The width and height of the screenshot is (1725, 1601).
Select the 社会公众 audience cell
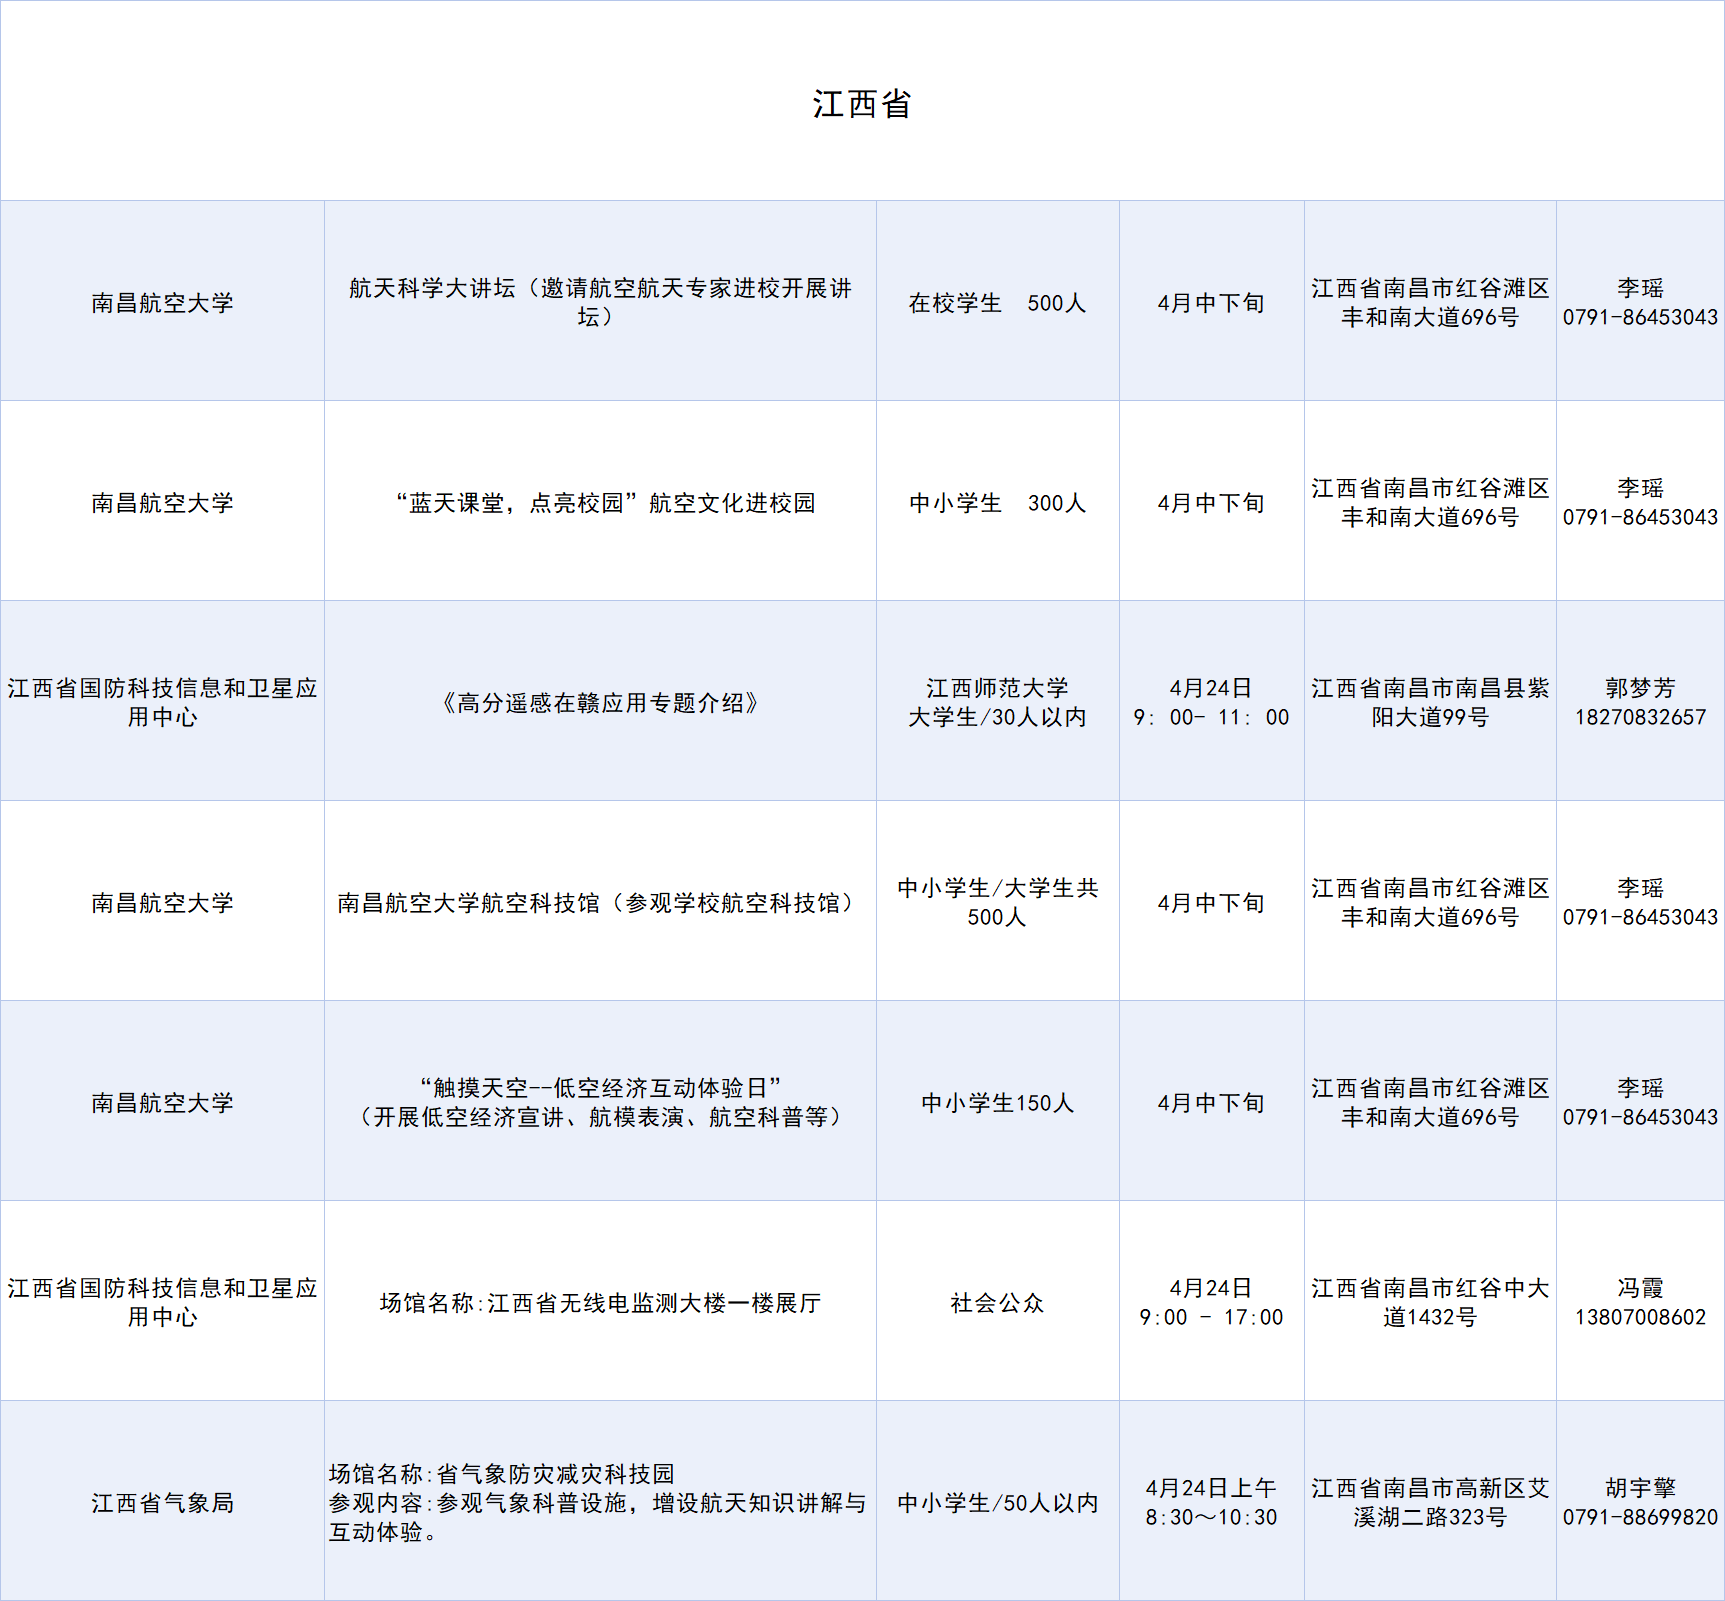point(998,1301)
